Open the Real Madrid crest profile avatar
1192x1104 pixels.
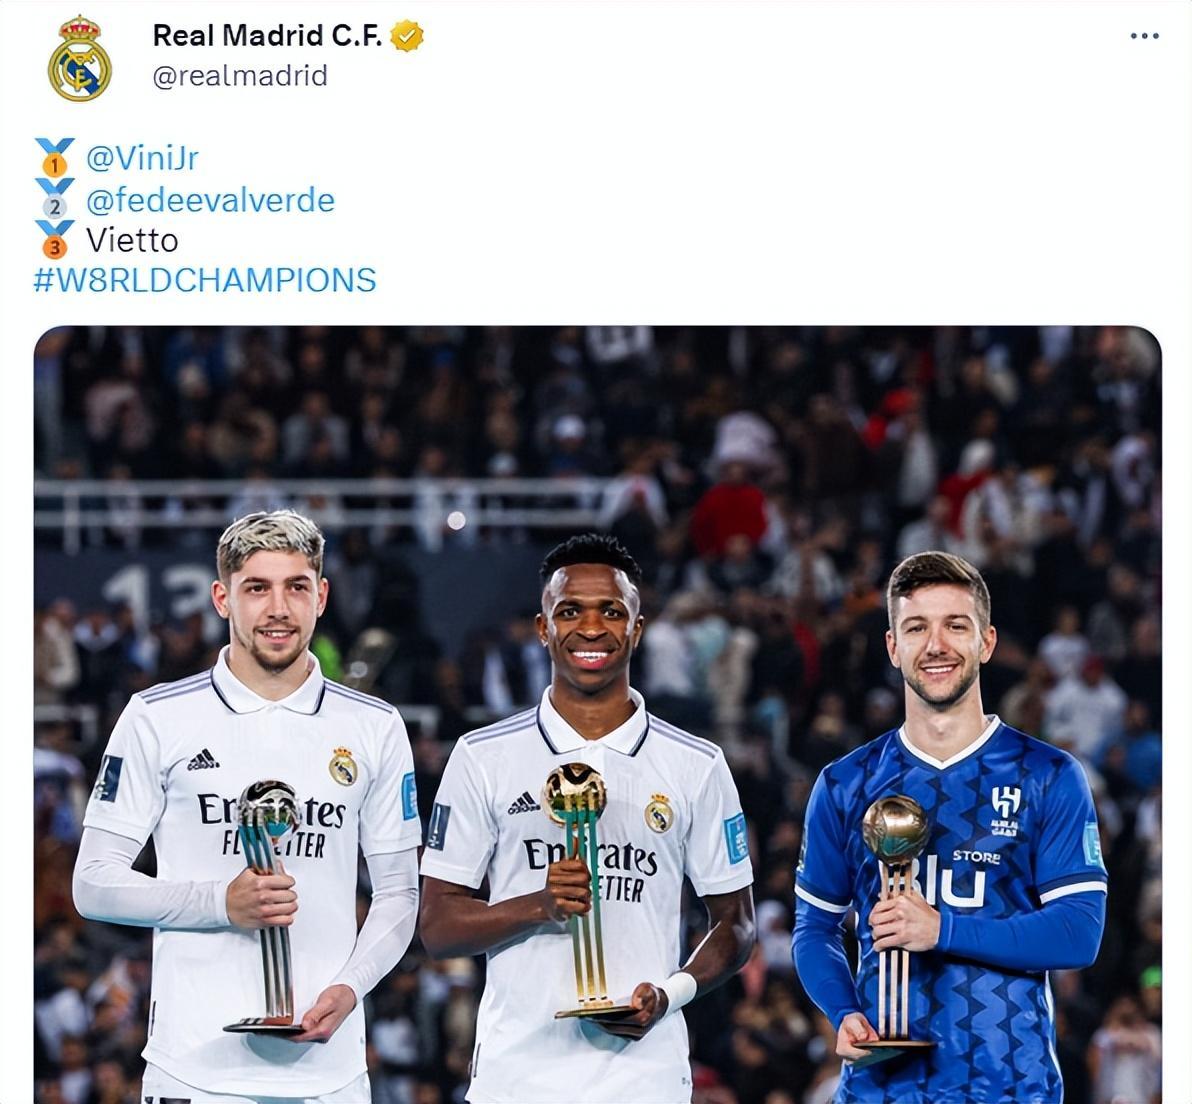tap(79, 59)
